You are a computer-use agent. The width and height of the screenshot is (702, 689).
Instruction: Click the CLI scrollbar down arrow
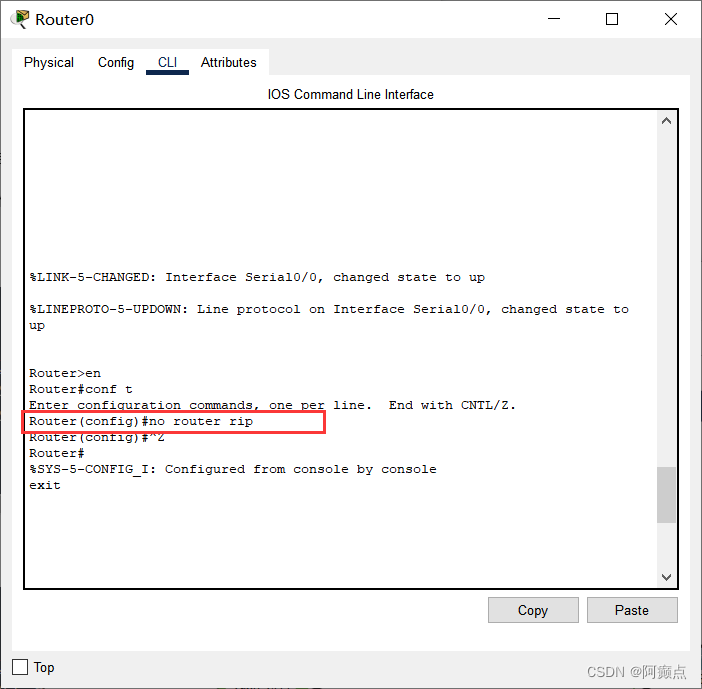point(666,577)
